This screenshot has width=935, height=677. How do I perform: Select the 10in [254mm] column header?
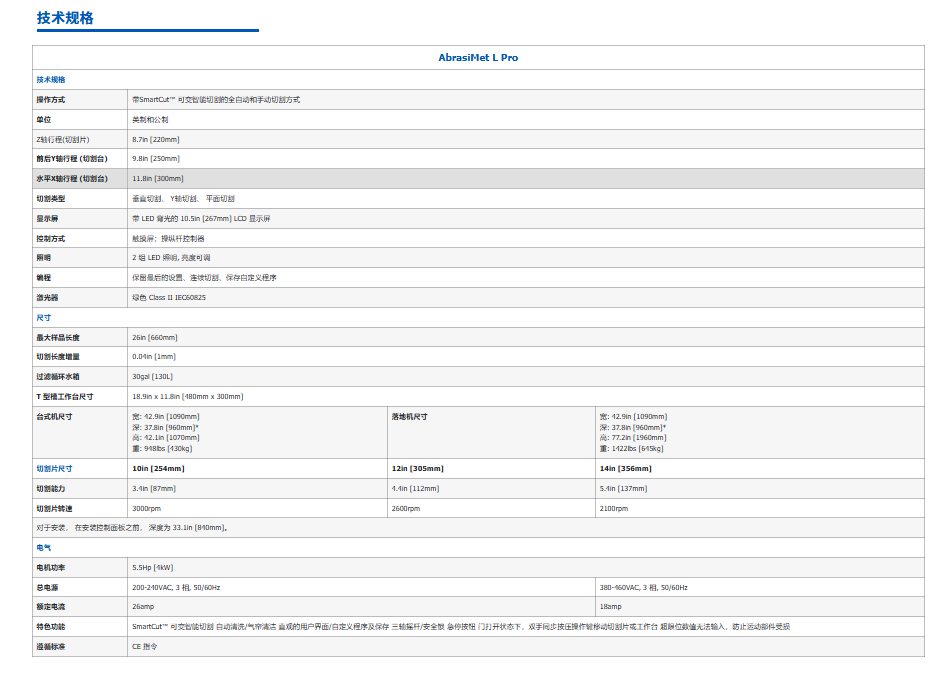click(x=159, y=469)
